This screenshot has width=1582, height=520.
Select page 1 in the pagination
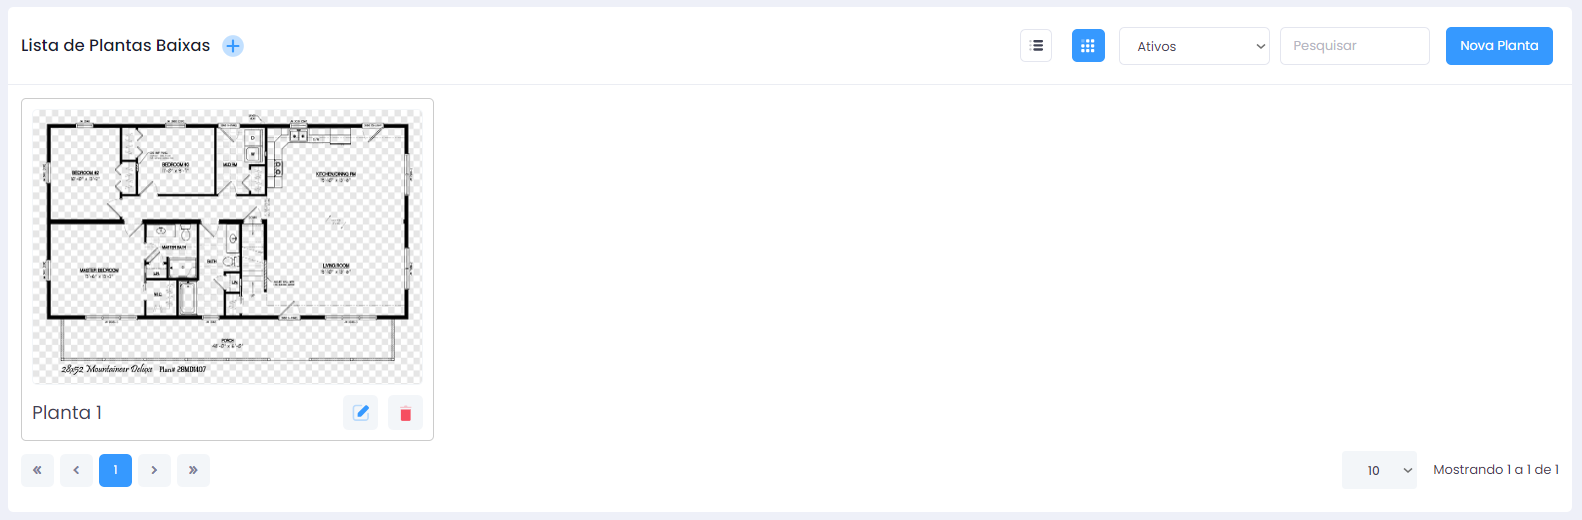click(x=115, y=470)
